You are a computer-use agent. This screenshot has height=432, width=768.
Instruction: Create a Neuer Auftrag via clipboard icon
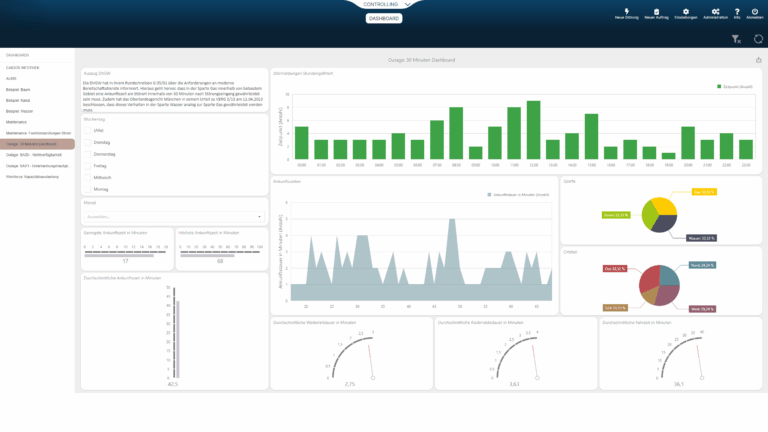[656, 14]
